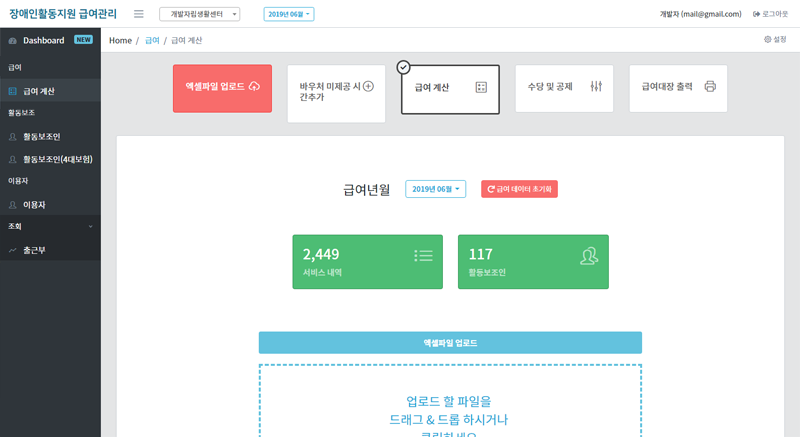Screen dimensions: 800x437
Task: Click the people icon on 활동보조인 green card
Action: pyautogui.click(x=589, y=256)
